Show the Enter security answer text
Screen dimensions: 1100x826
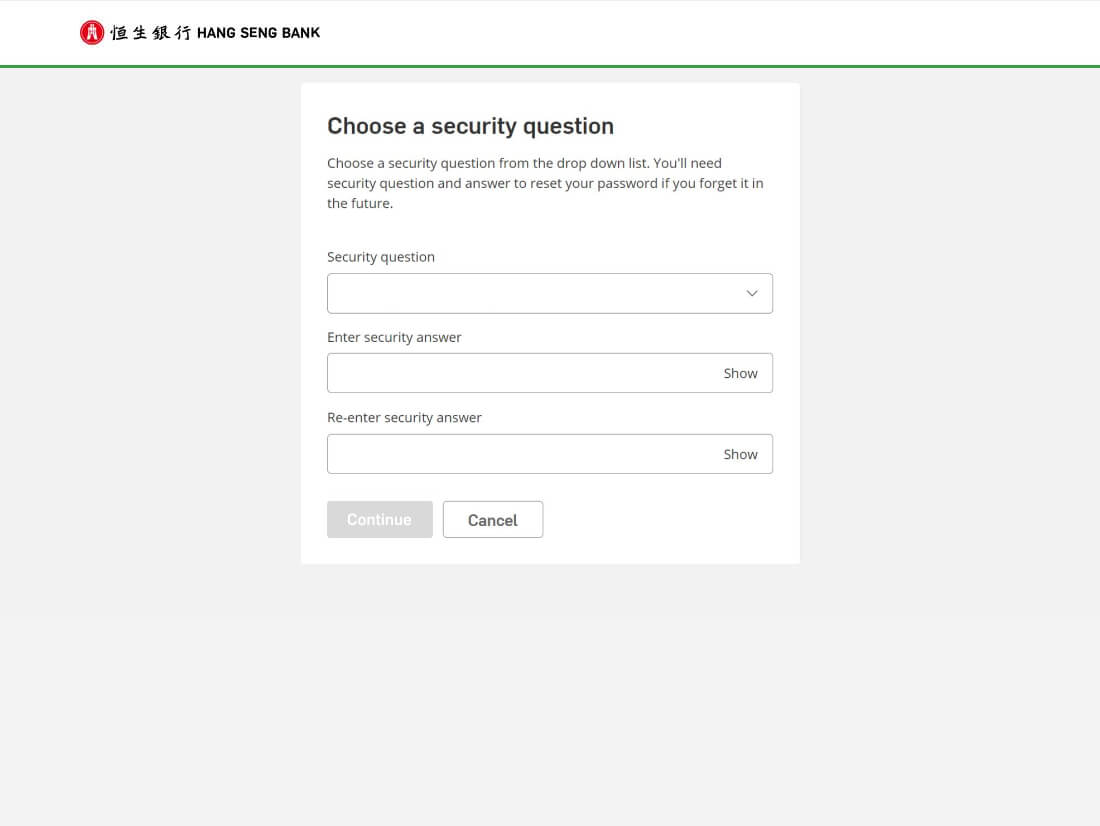740,373
